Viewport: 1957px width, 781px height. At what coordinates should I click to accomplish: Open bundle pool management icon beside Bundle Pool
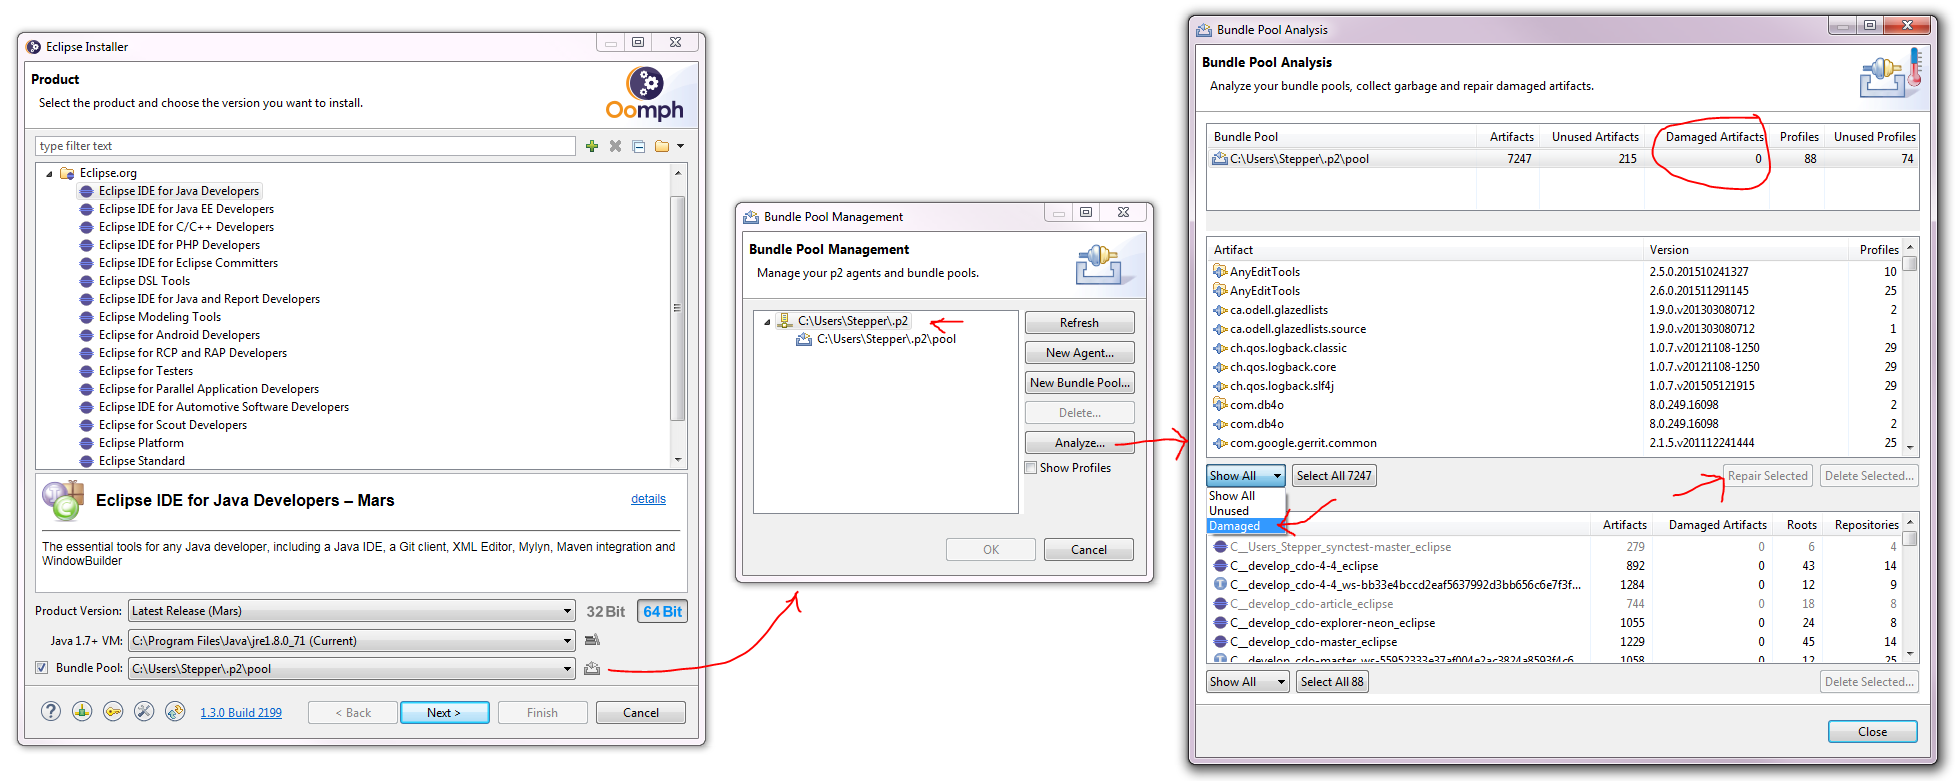[x=592, y=668]
